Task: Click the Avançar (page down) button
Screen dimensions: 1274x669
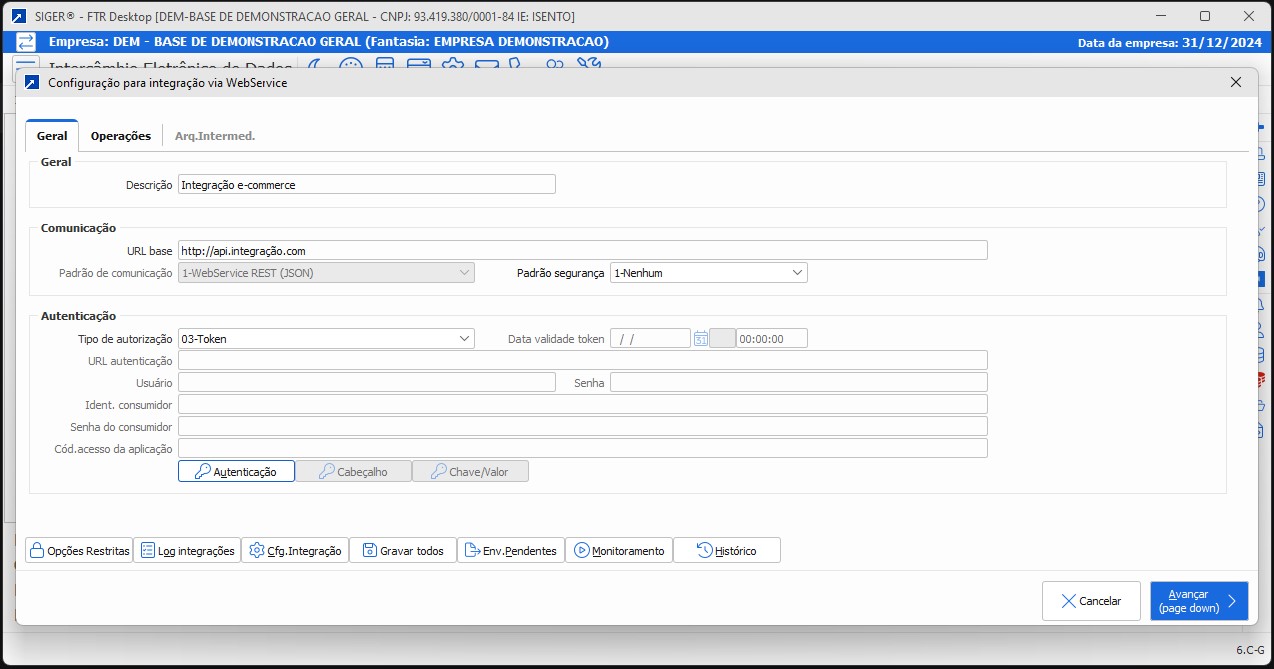Action: [x=1198, y=601]
